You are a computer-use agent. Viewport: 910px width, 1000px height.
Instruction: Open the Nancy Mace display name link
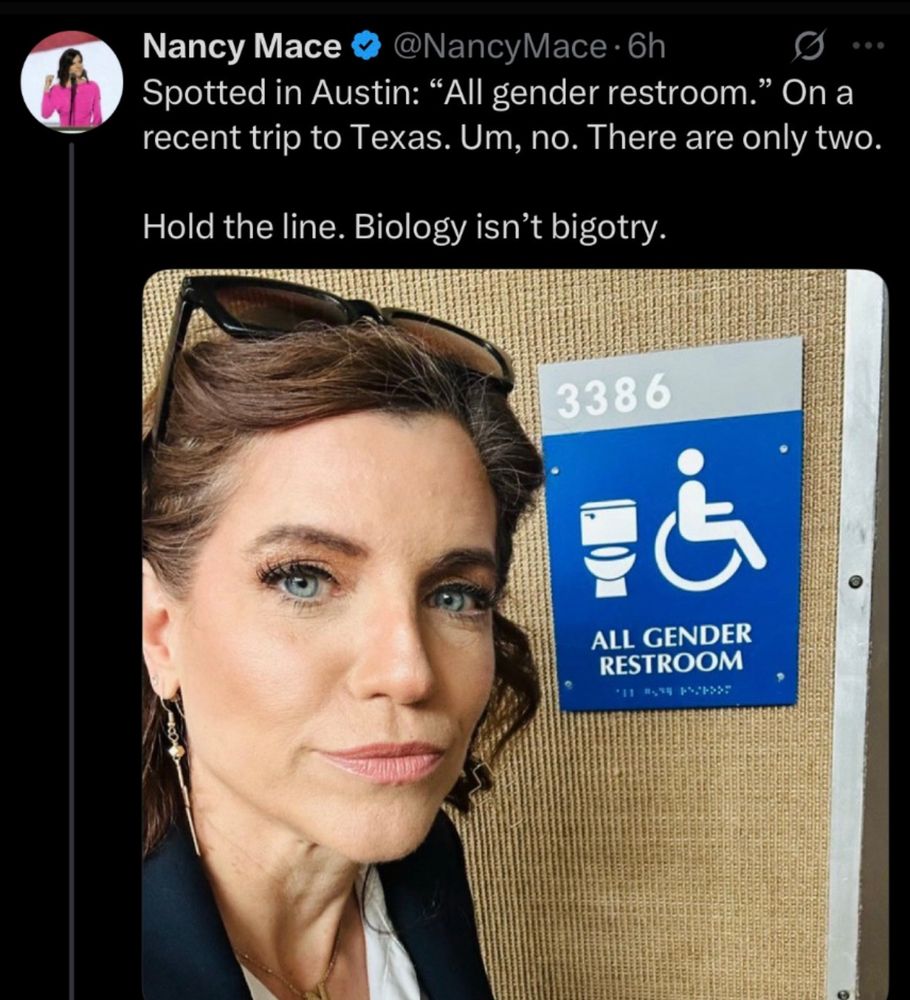242,47
